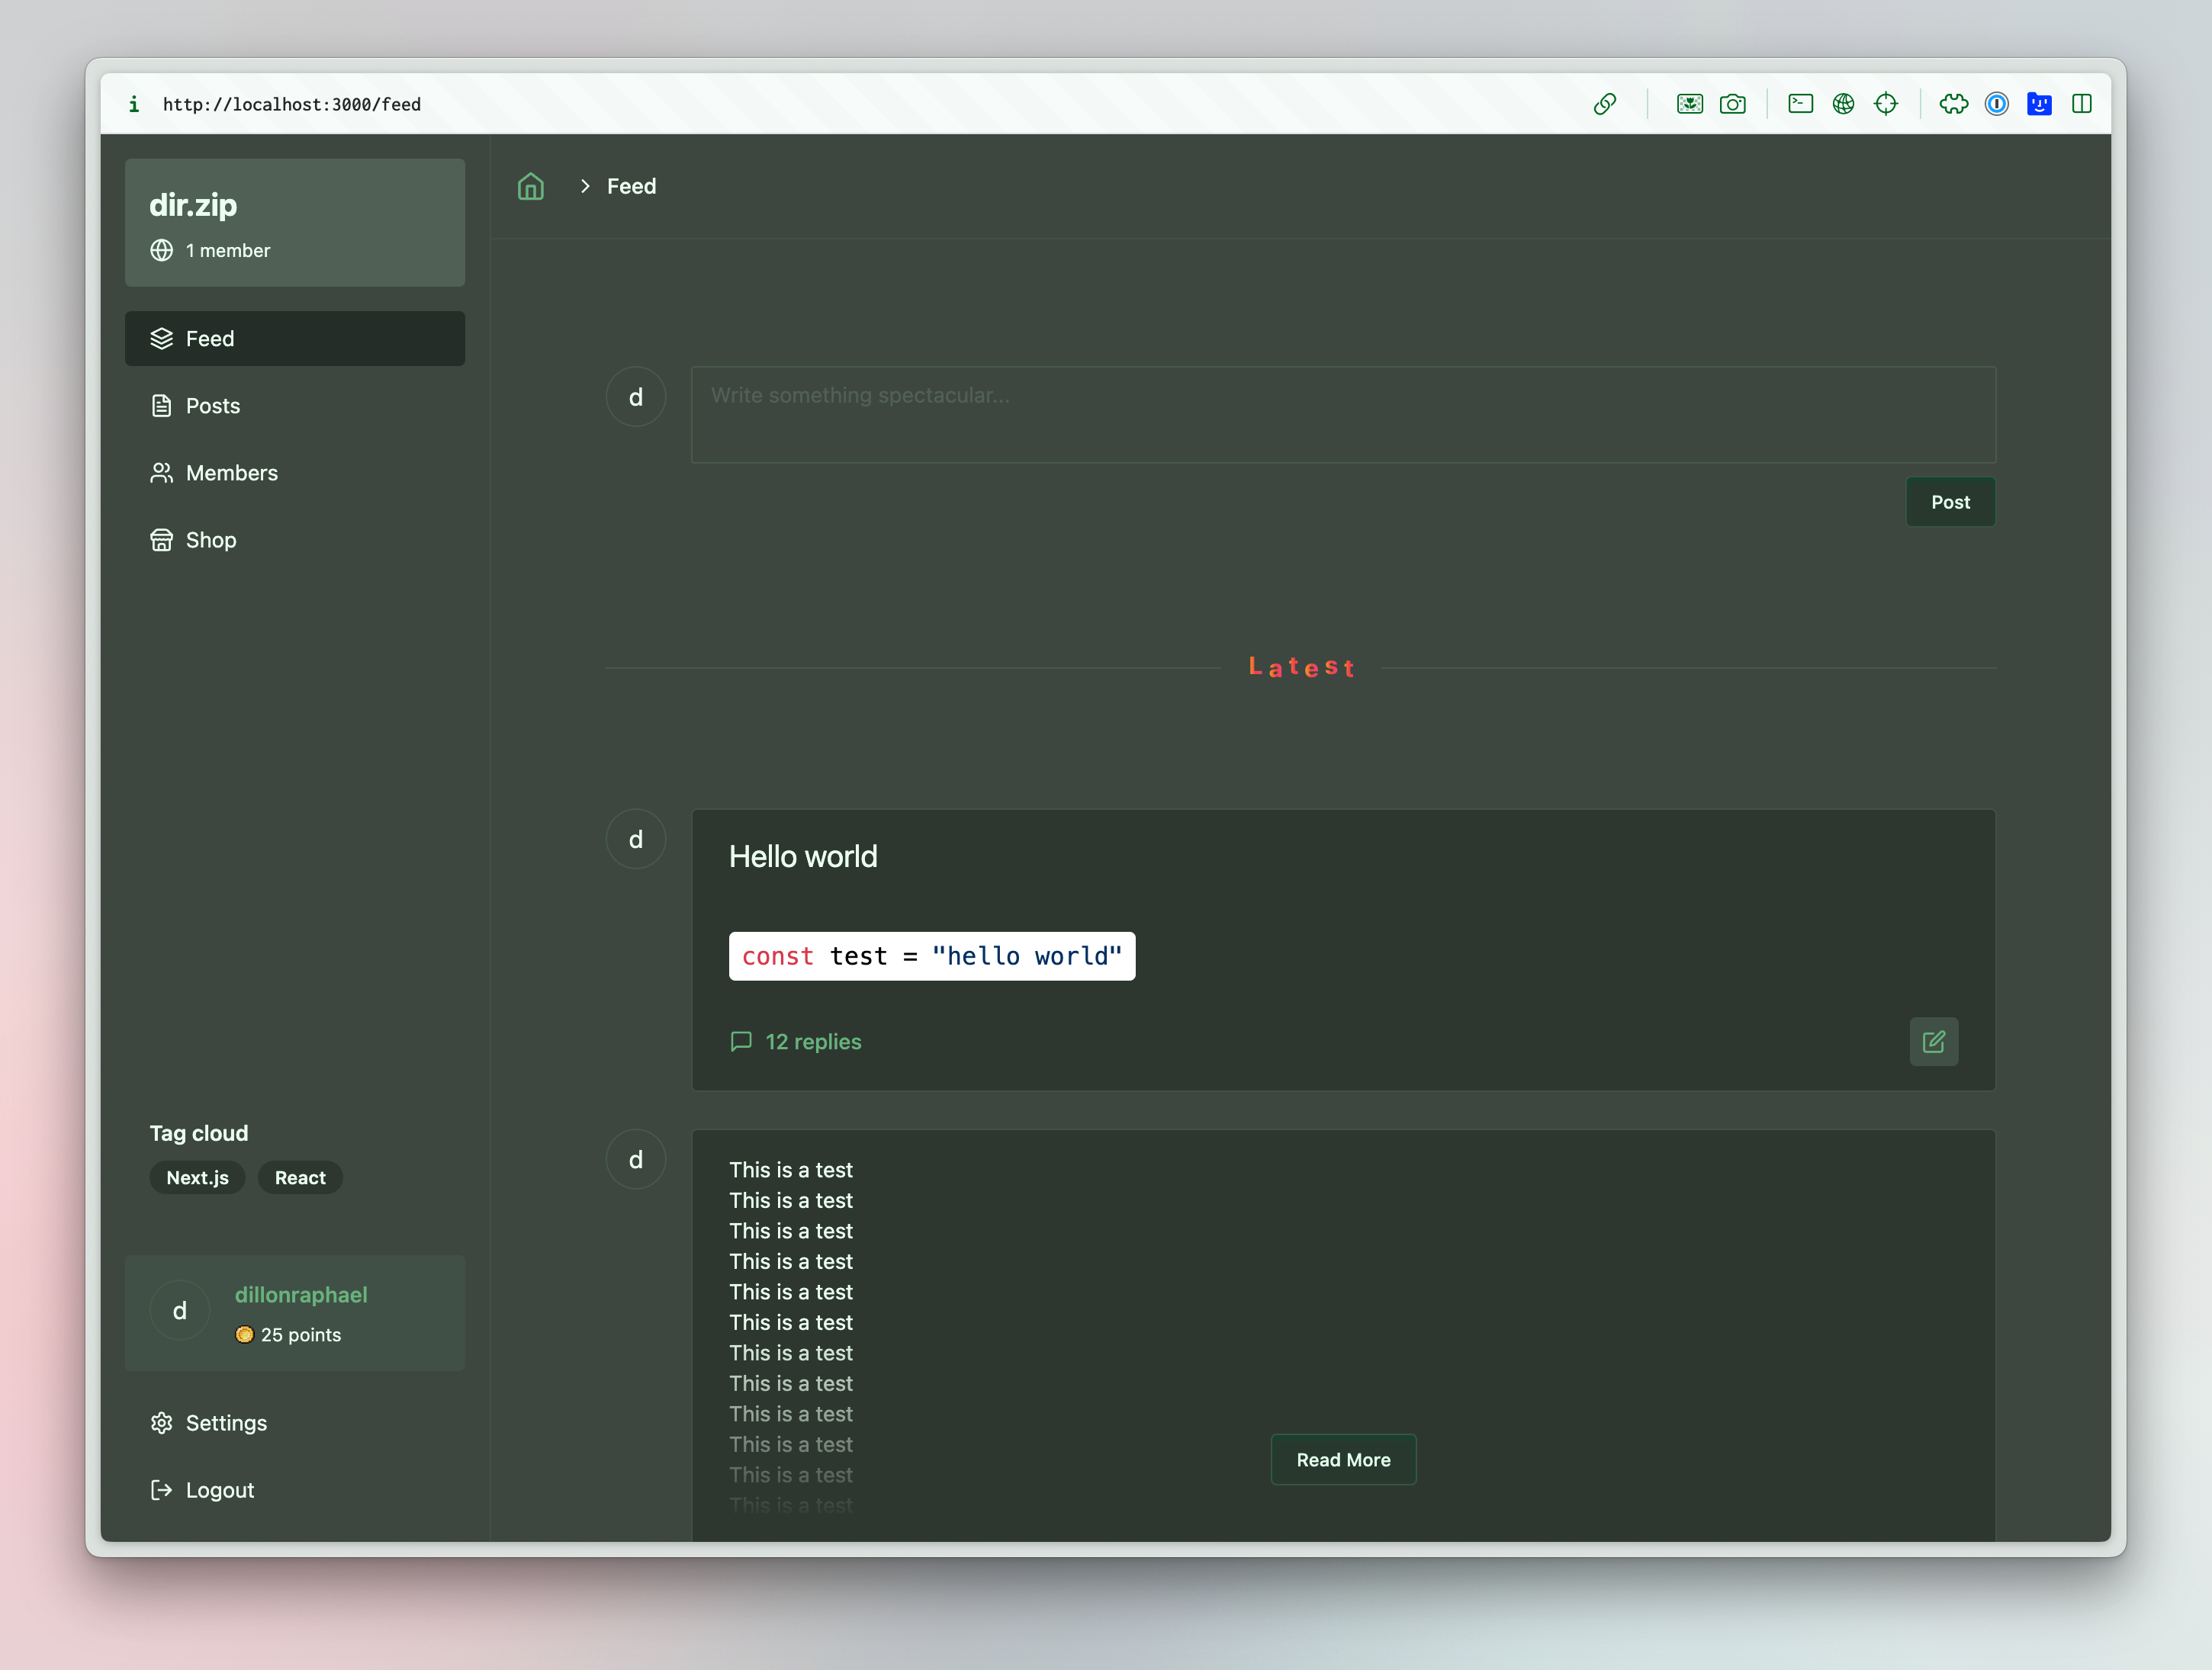2212x1670 pixels.
Task: Click the comment bubble icon beside 12 replies
Action: point(741,1041)
